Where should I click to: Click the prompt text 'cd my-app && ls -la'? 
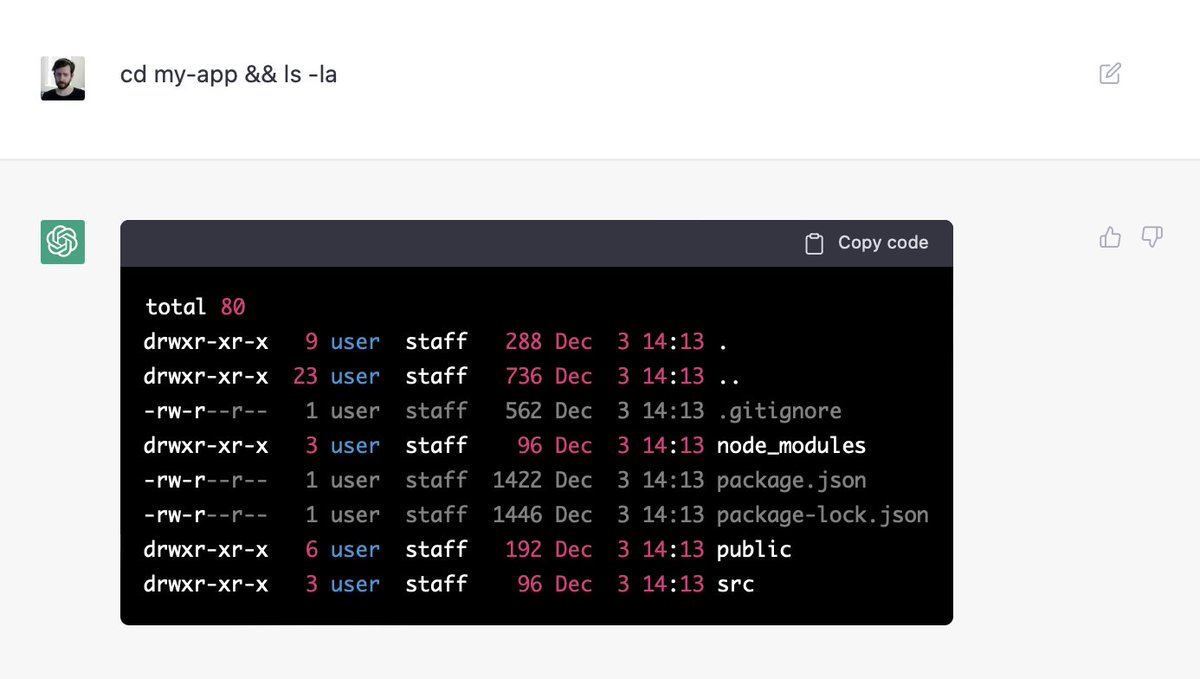tap(228, 74)
